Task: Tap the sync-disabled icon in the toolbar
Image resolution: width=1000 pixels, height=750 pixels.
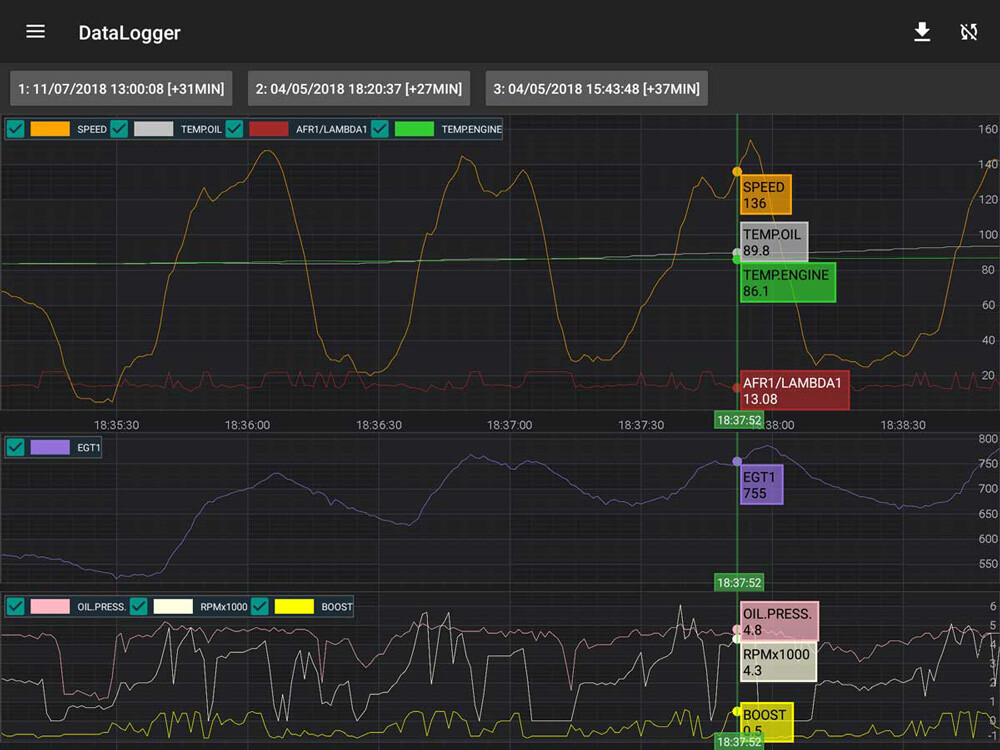Action: [x=968, y=31]
